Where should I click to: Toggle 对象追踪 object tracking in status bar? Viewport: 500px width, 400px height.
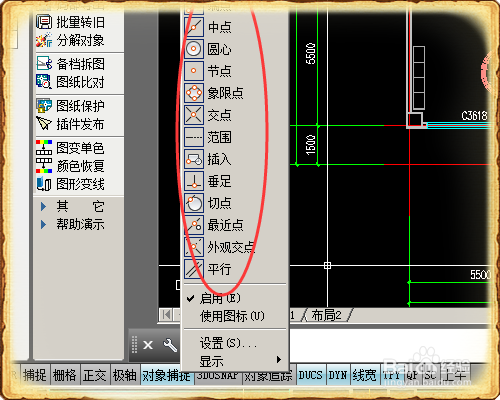coord(269,377)
